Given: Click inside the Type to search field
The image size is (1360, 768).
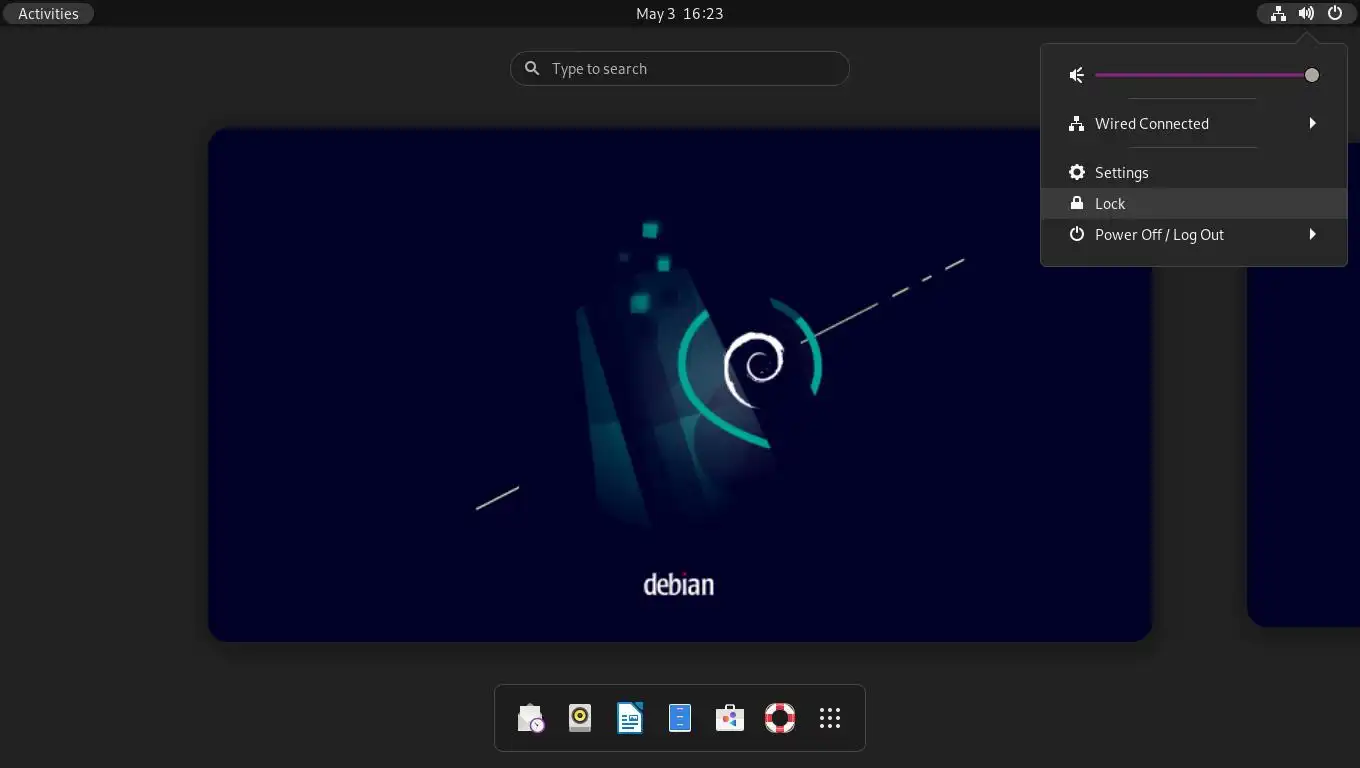Looking at the screenshot, I should click(680, 68).
